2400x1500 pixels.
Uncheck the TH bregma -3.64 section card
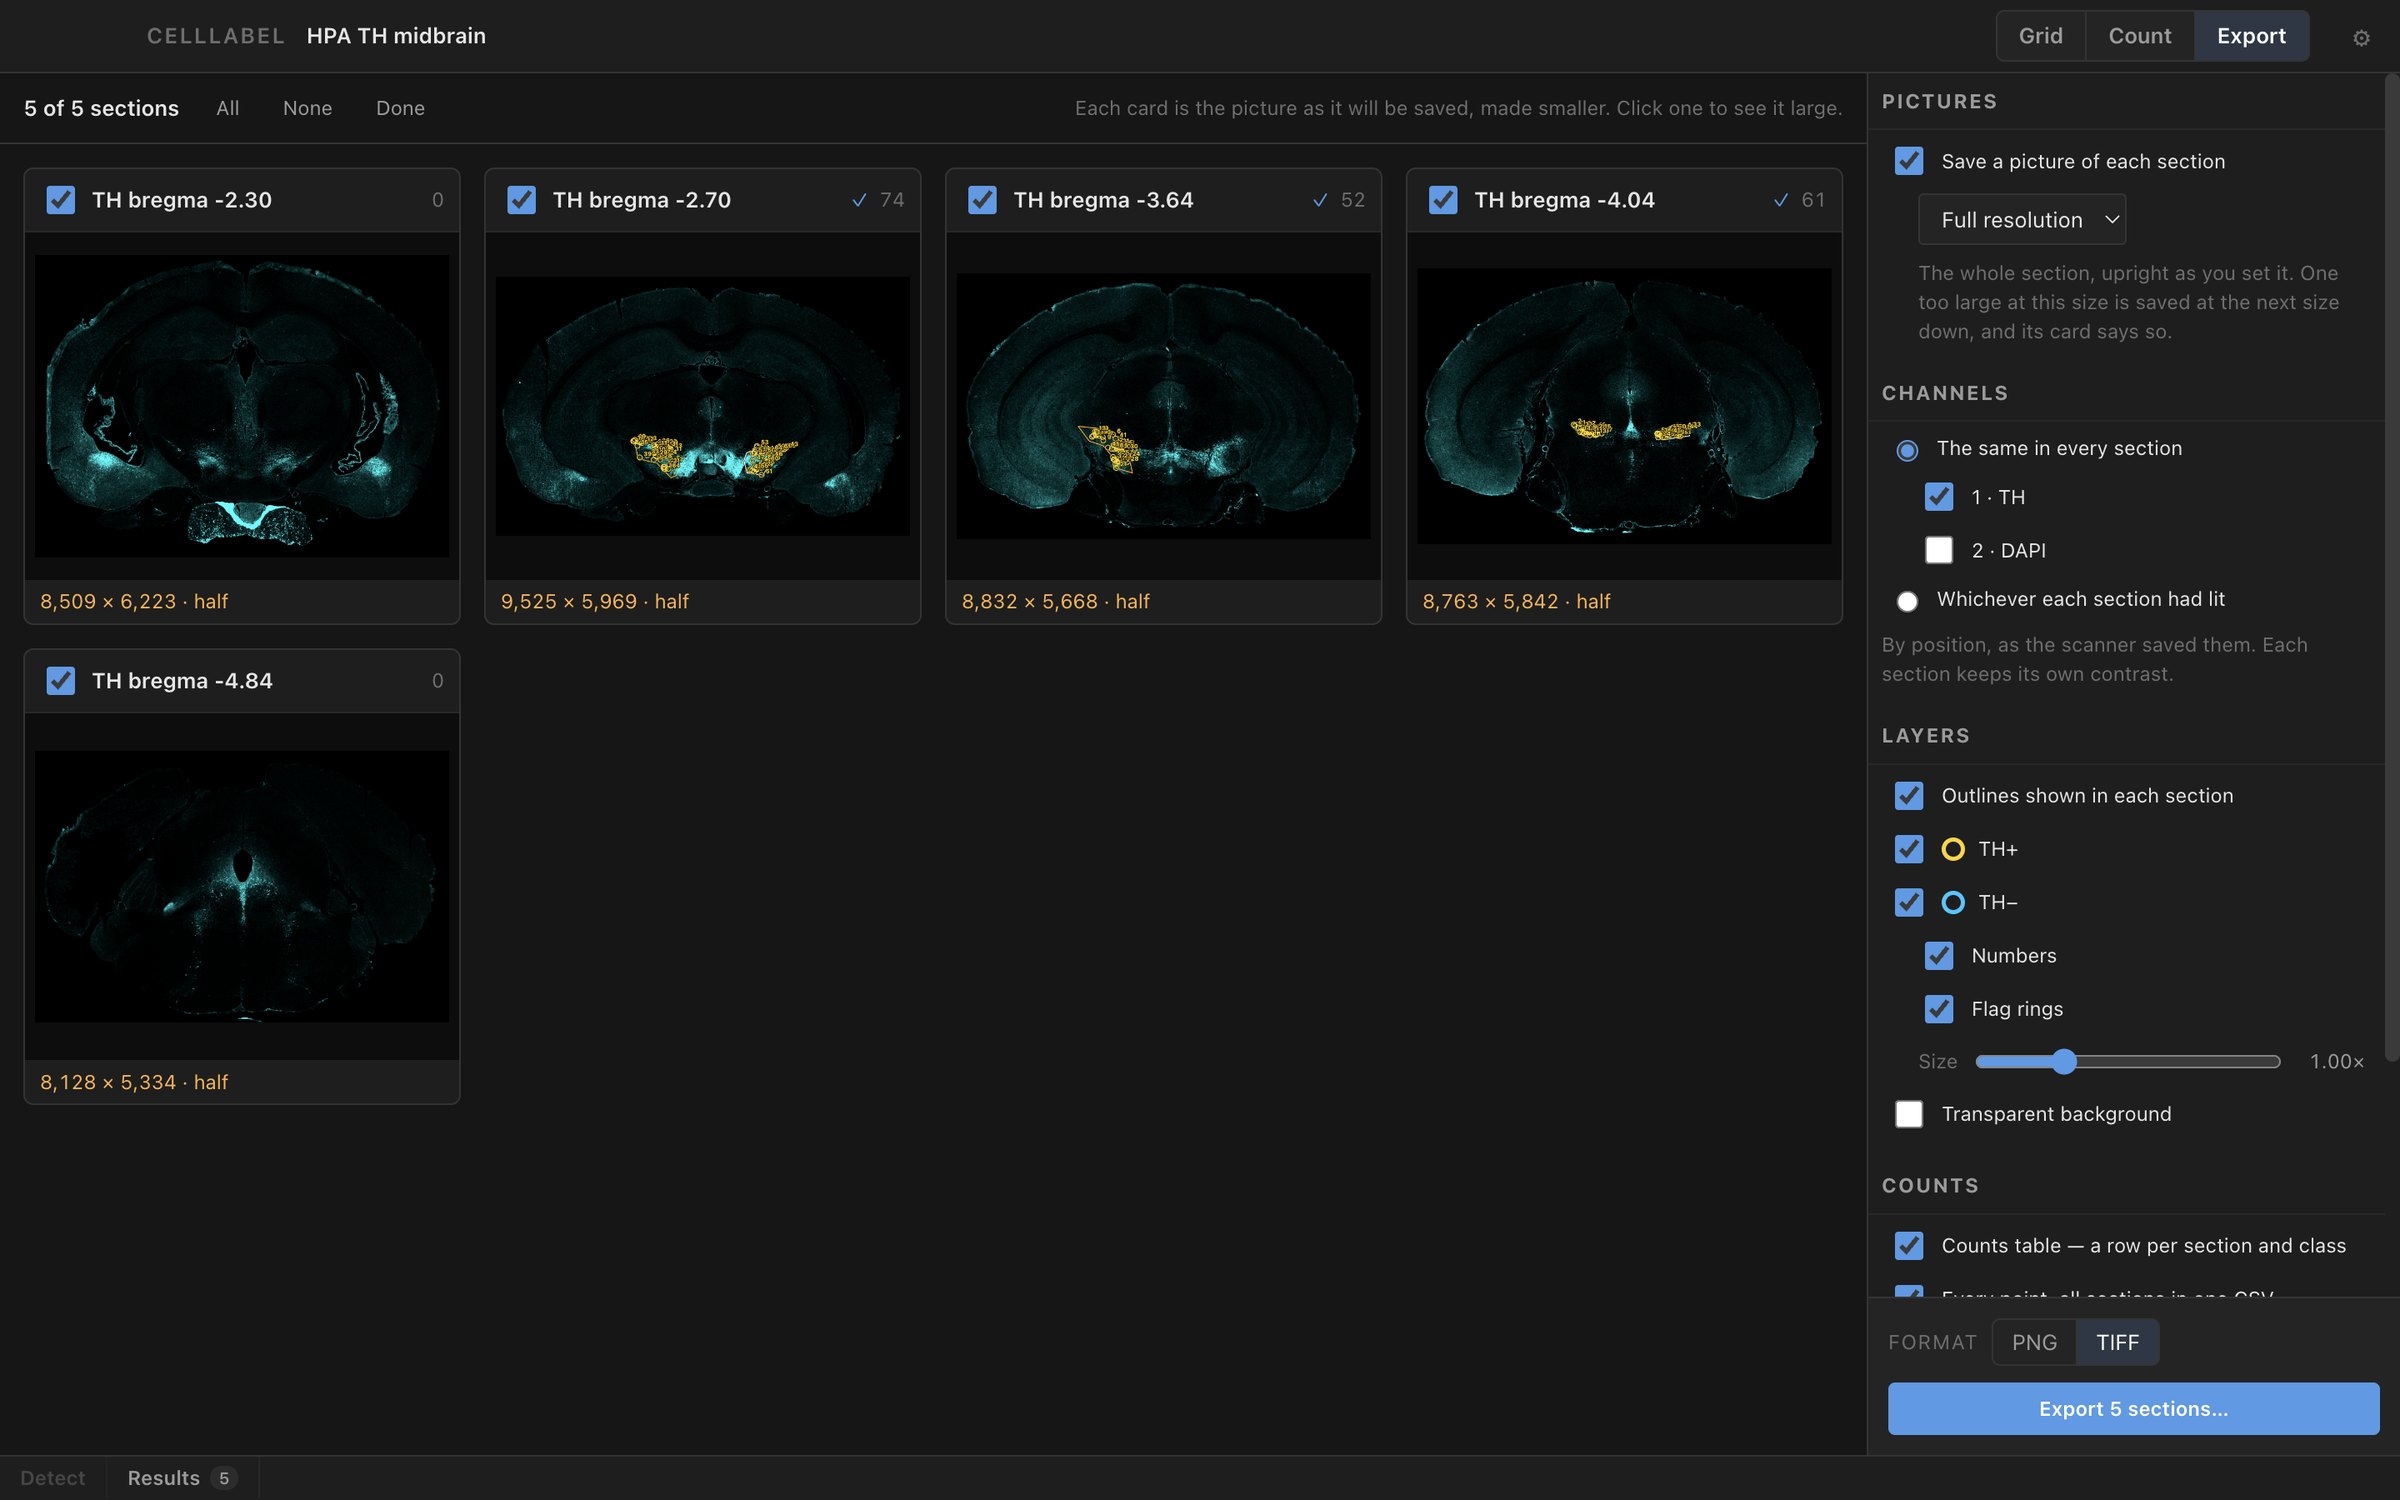pyautogui.click(x=983, y=200)
